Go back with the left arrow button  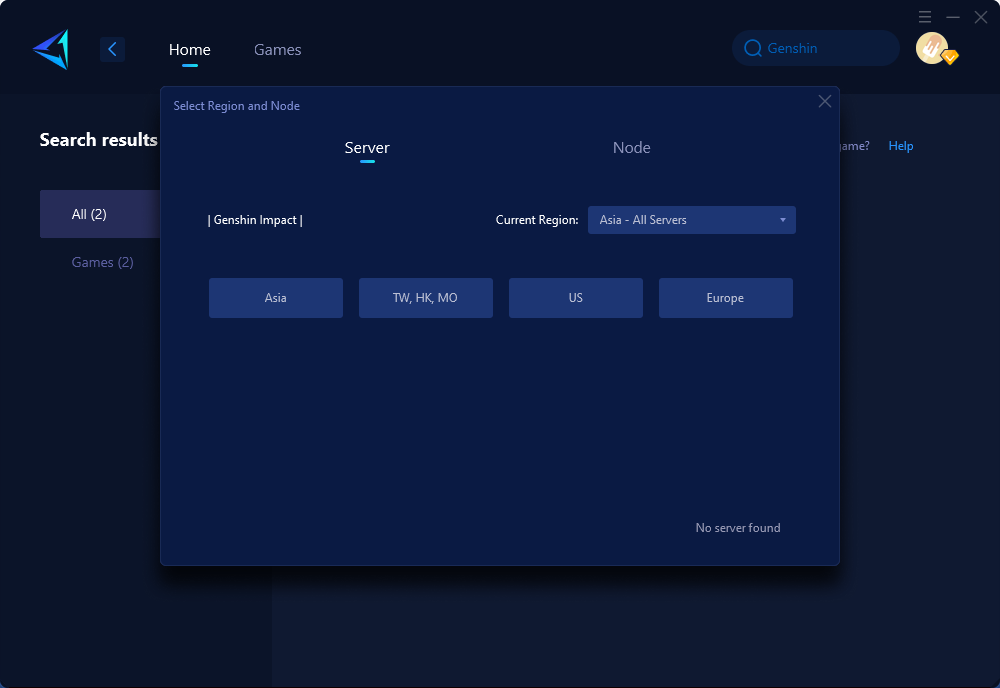click(x=112, y=49)
